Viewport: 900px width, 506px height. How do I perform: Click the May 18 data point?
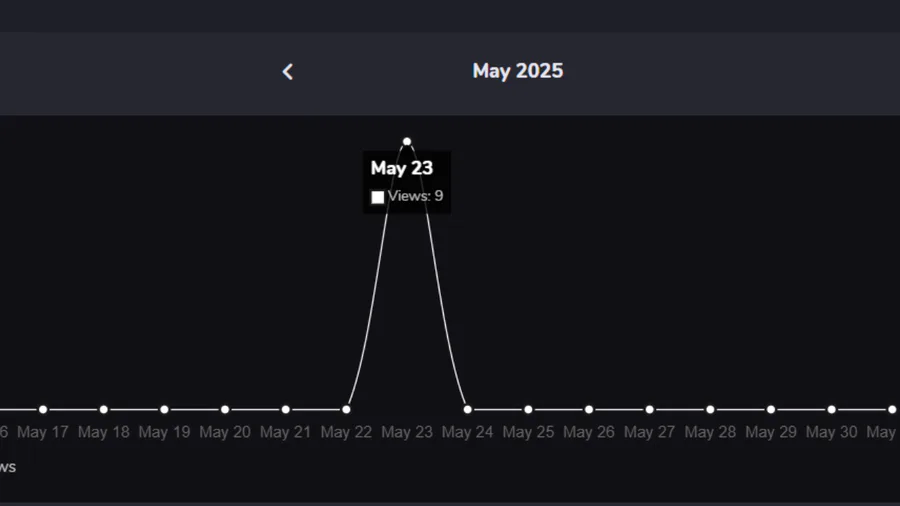pyautogui.click(x=104, y=409)
